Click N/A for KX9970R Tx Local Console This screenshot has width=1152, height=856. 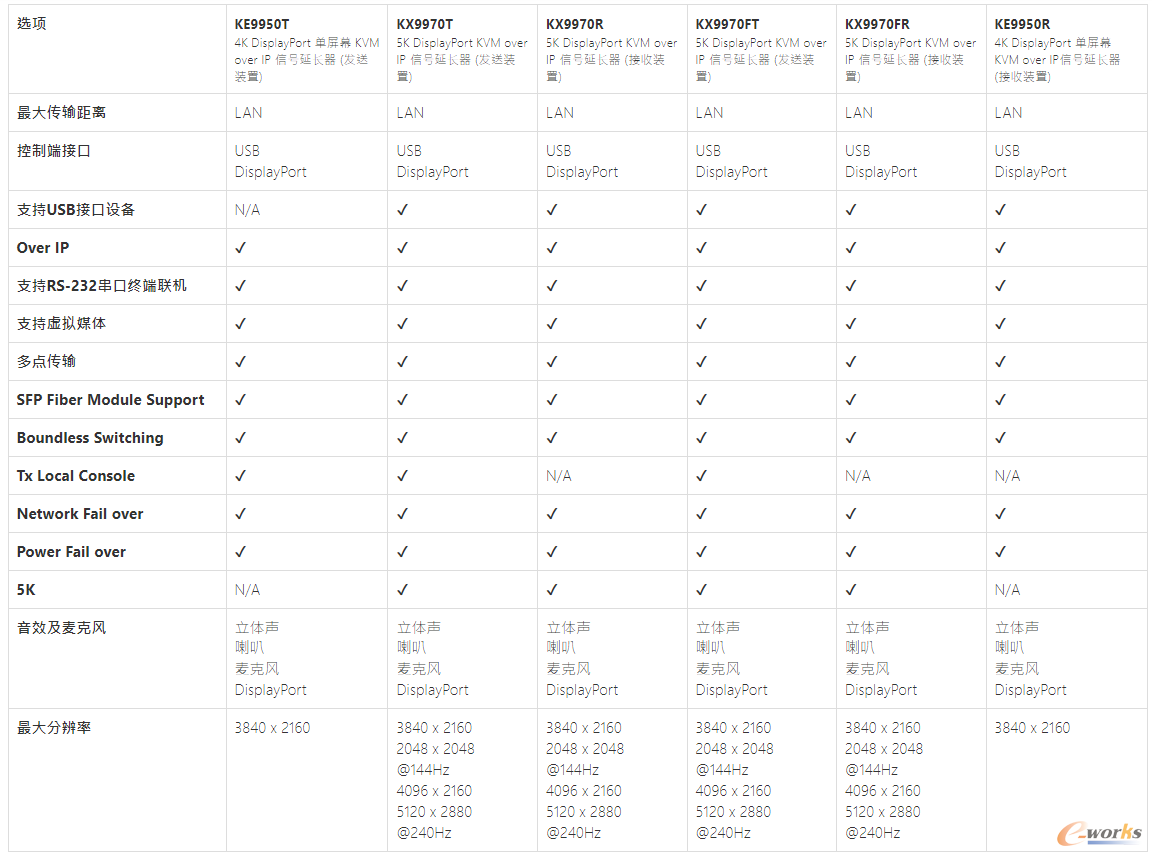click(558, 476)
